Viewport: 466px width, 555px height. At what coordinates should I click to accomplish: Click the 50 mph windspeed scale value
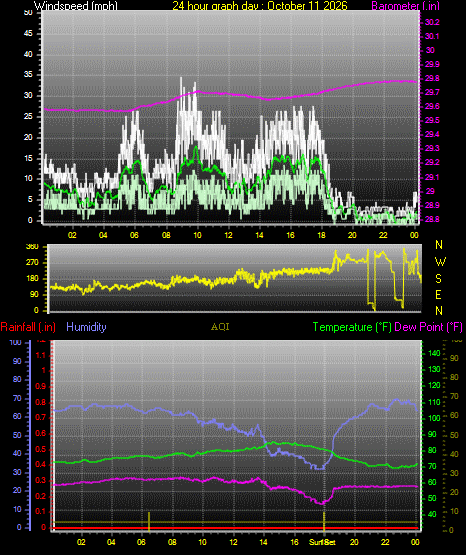tap(28, 13)
